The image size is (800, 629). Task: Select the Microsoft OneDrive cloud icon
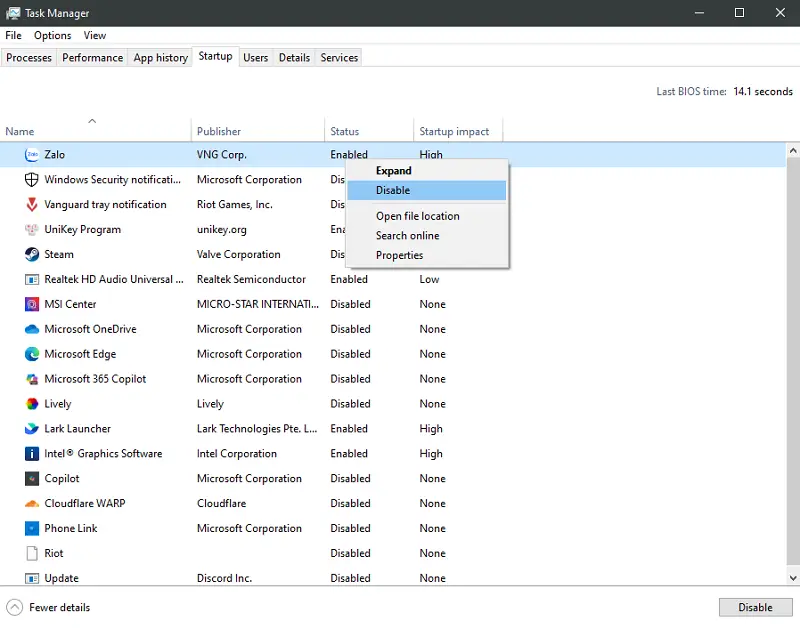pos(32,329)
